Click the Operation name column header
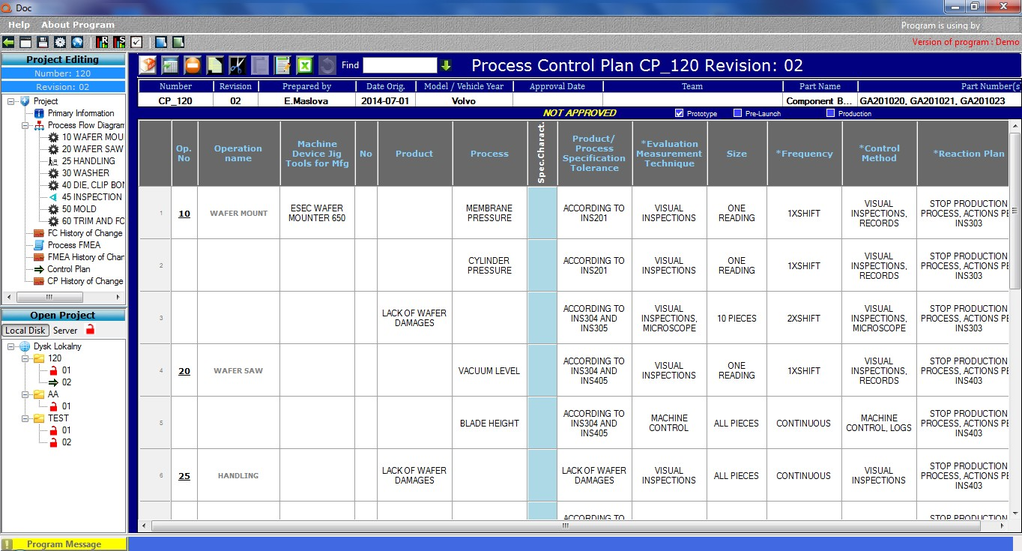This screenshot has width=1022, height=551. (239, 153)
